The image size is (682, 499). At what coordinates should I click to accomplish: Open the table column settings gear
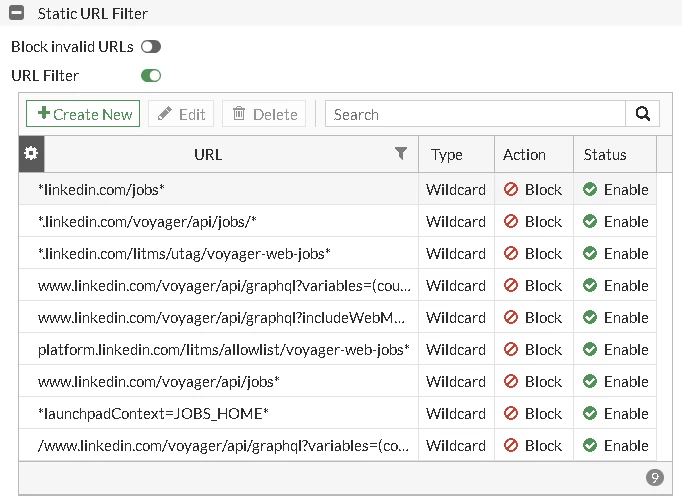(x=31, y=154)
